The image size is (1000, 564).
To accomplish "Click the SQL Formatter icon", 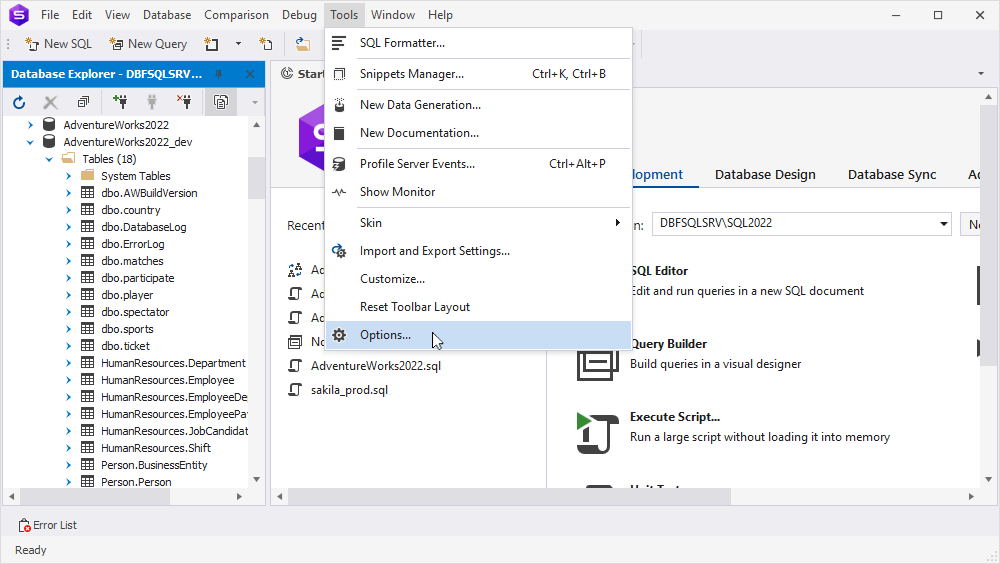I will (339, 43).
